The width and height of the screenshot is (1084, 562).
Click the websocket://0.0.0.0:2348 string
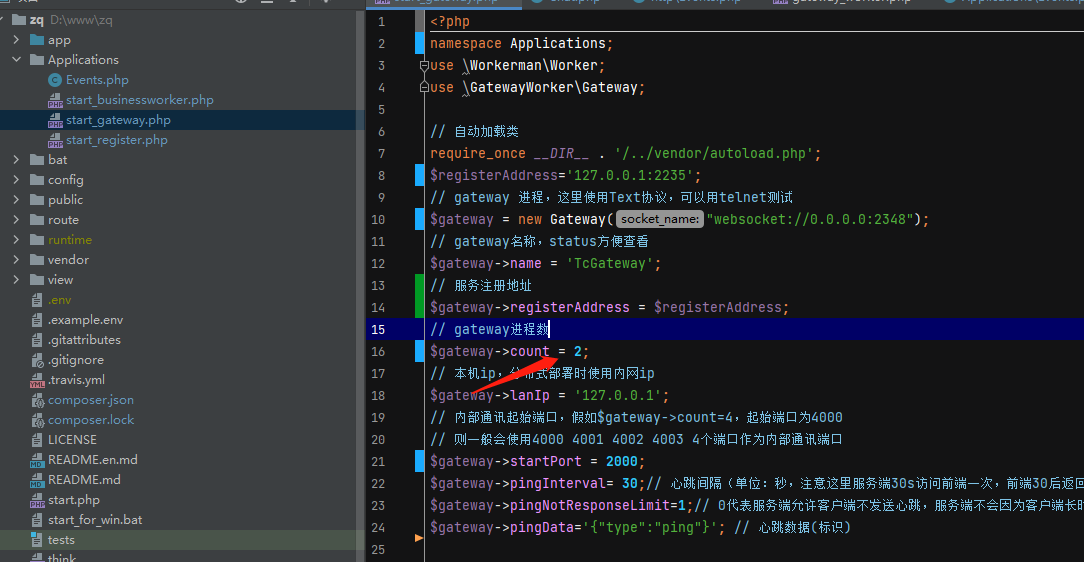pyautogui.click(x=810, y=219)
